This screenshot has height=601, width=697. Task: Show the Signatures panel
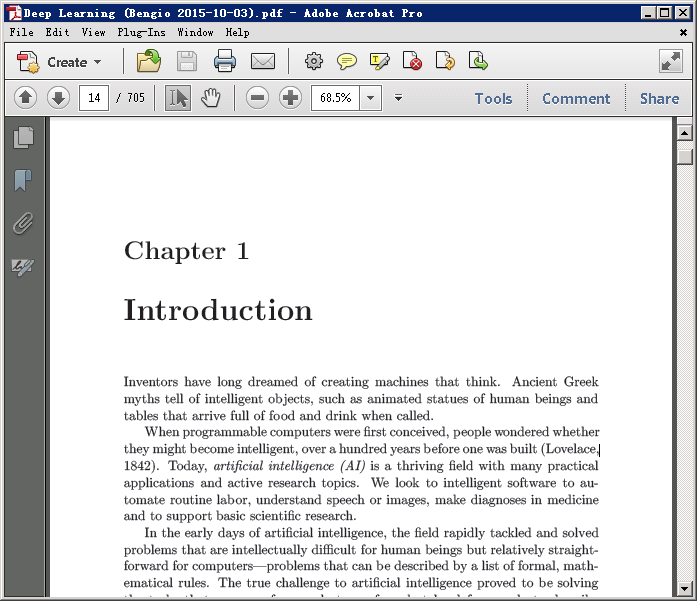[23, 267]
